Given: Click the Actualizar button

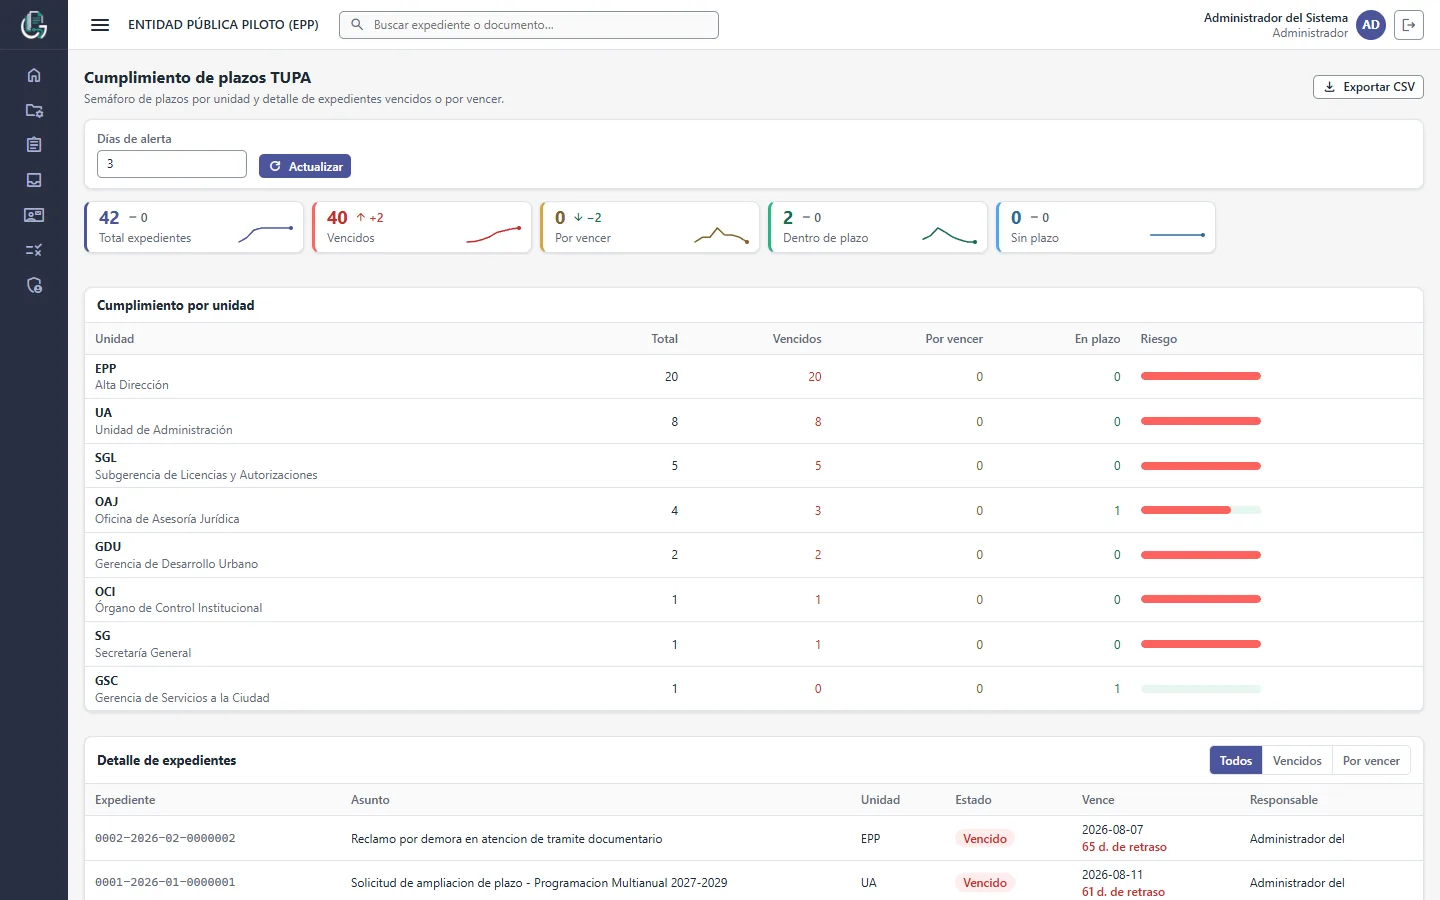Looking at the screenshot, I should (x=305, y=166).
